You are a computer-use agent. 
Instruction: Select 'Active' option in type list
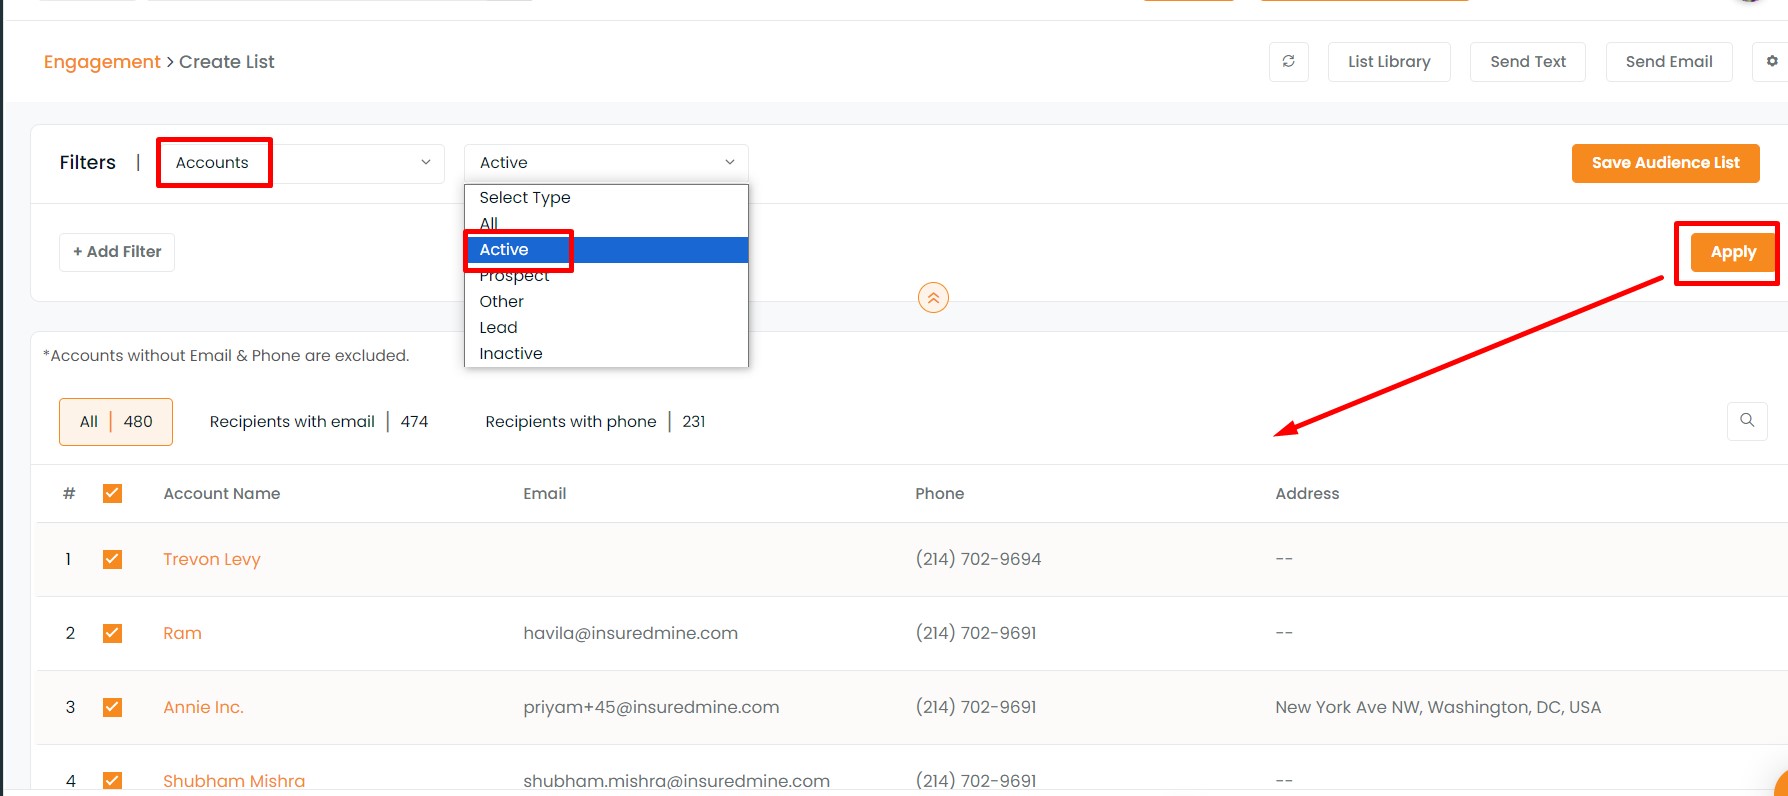click(x=606, y=250)
